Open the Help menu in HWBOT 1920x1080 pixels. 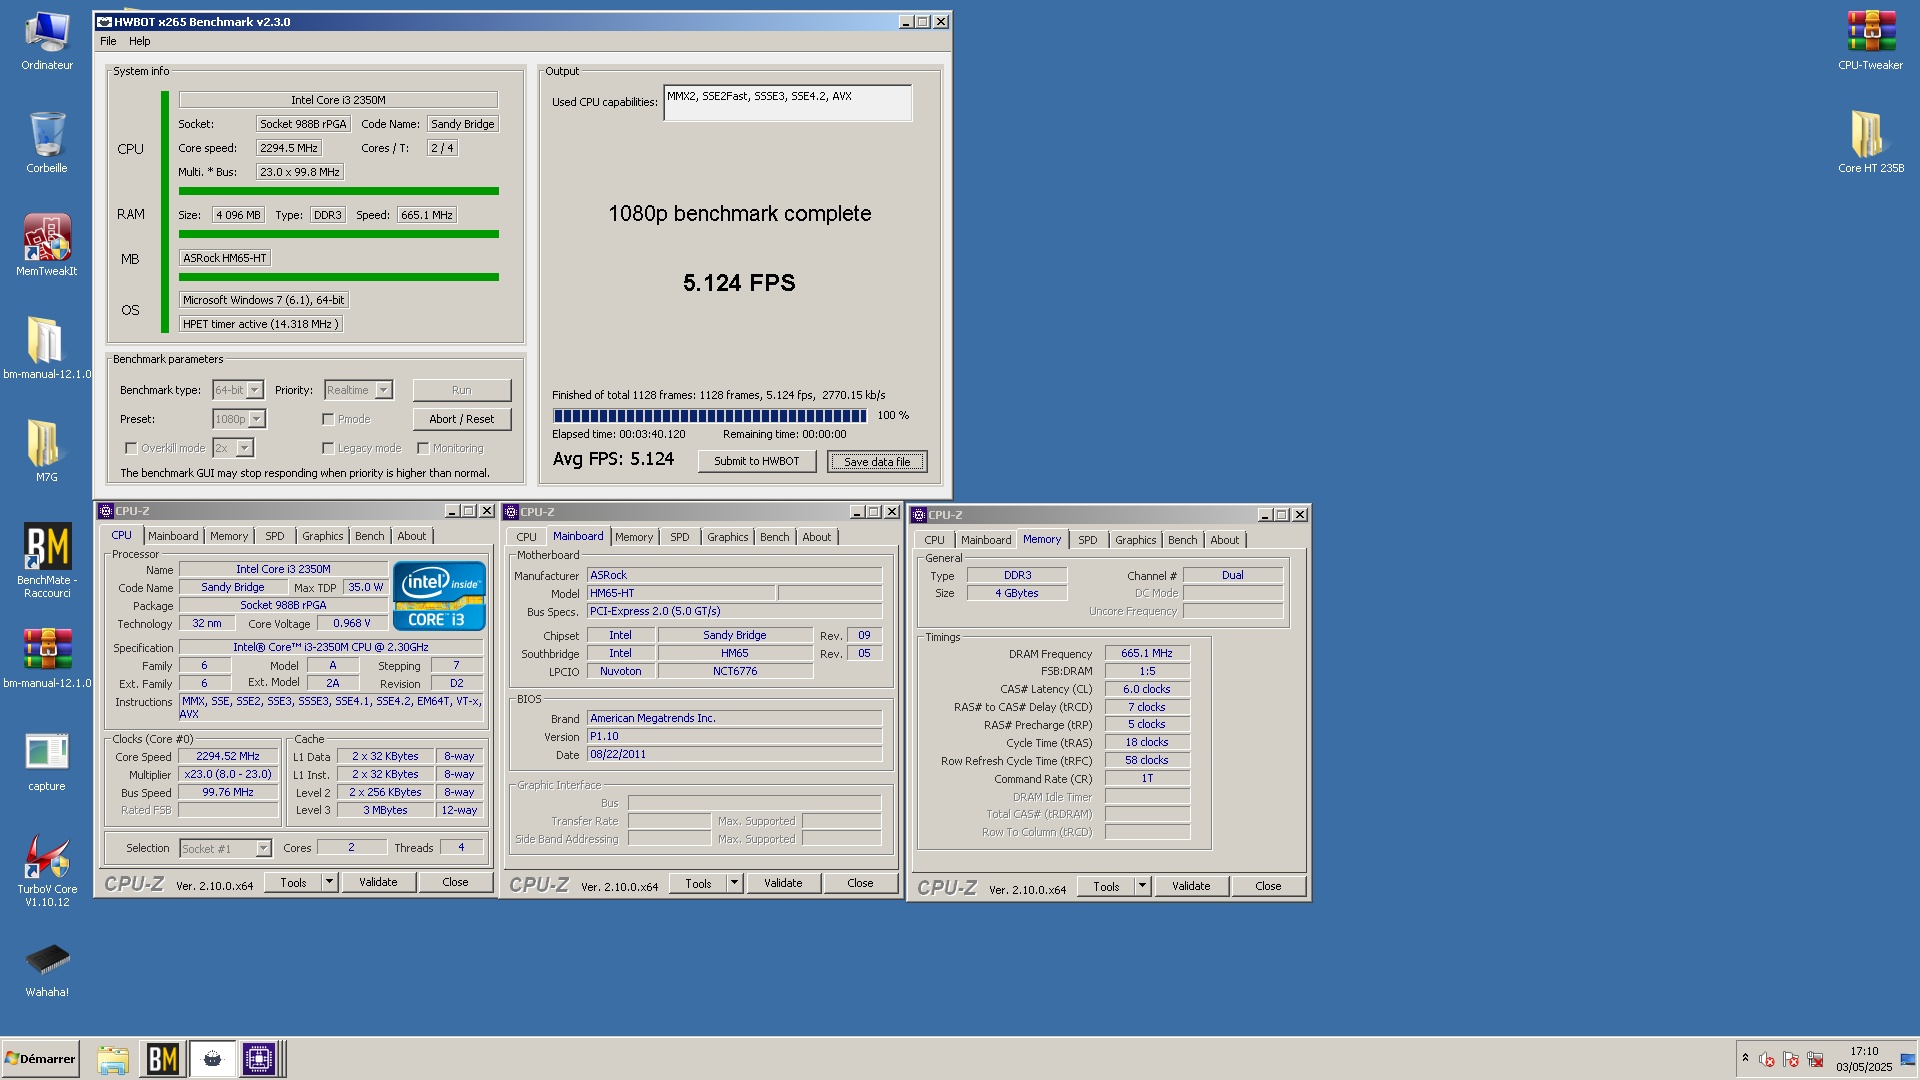[x=140, y=41]
